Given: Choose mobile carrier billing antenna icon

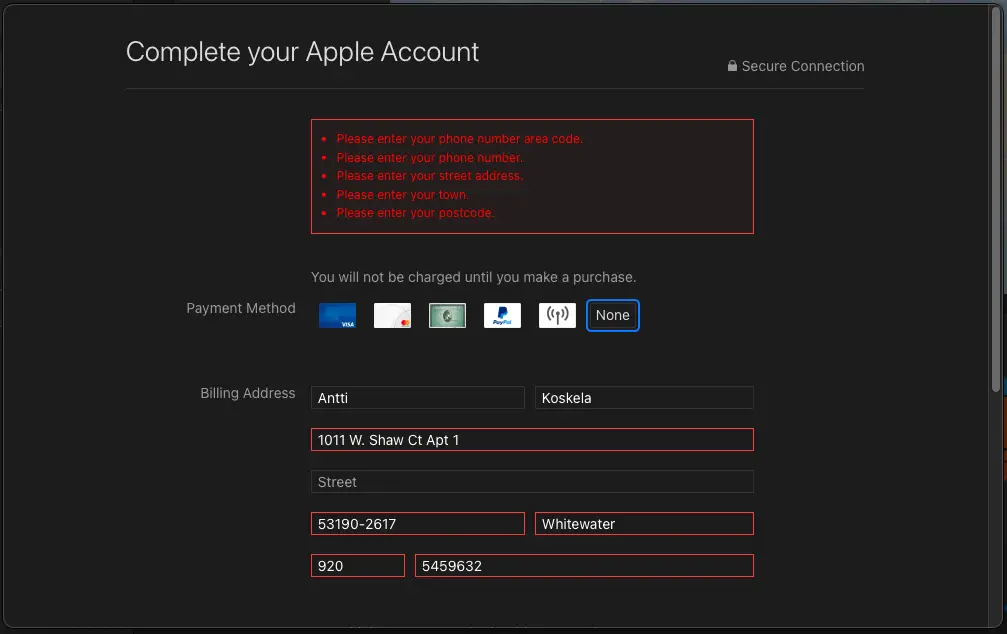Looking at the screenshot, I should pos(557,316).
